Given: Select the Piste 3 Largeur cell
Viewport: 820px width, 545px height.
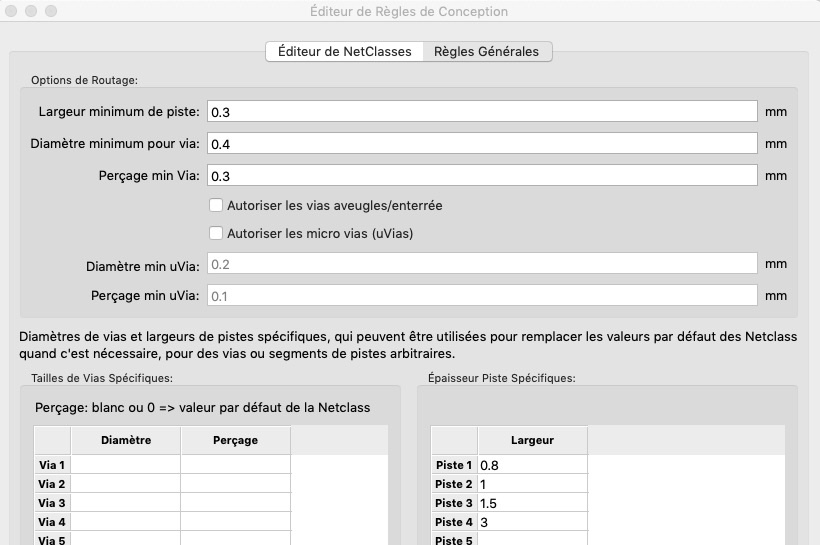Looking at the screenshot, I should (x=532, y=503).
